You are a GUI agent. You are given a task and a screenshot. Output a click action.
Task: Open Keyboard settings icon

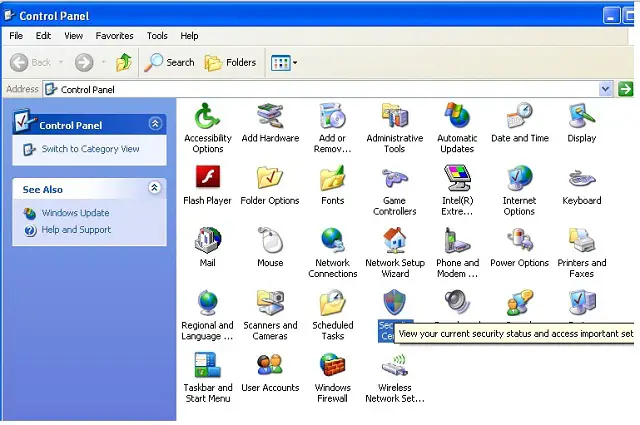(x=582, y=185)
